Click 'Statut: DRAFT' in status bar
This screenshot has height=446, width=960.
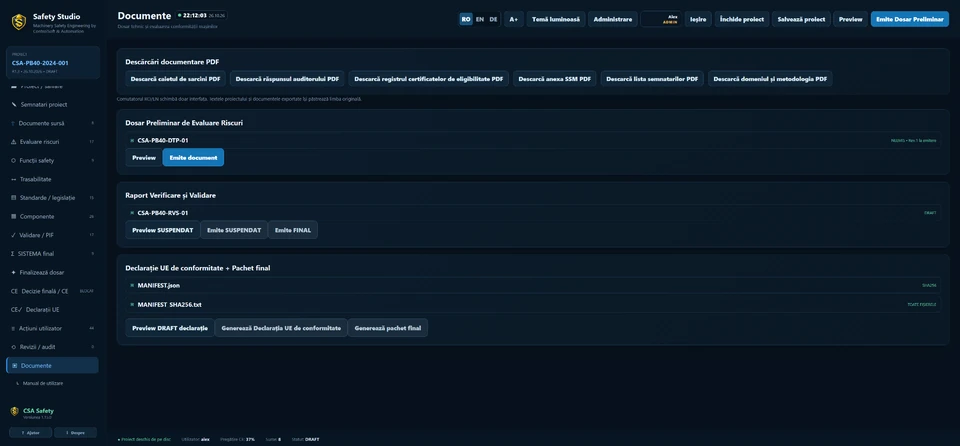[307, 439]
